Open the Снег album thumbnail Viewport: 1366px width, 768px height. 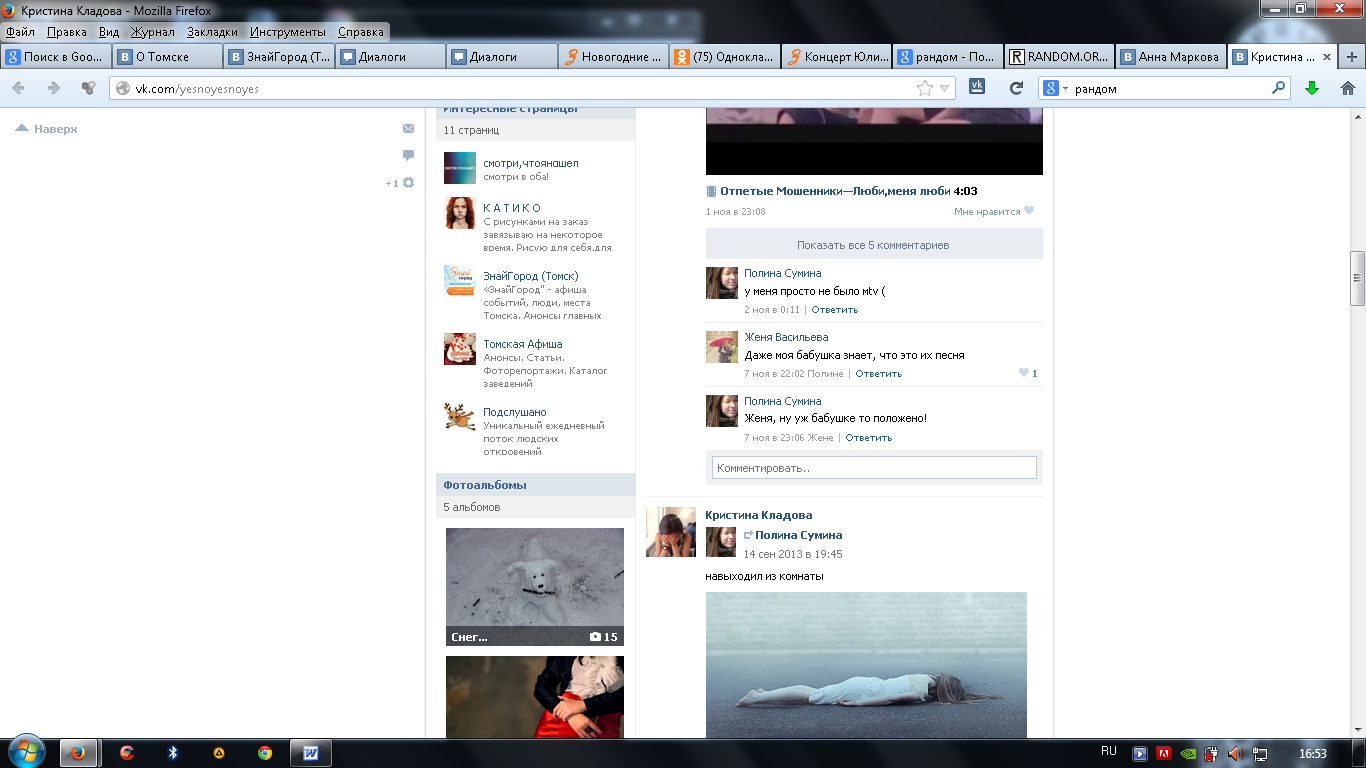[x=535, y=587]
